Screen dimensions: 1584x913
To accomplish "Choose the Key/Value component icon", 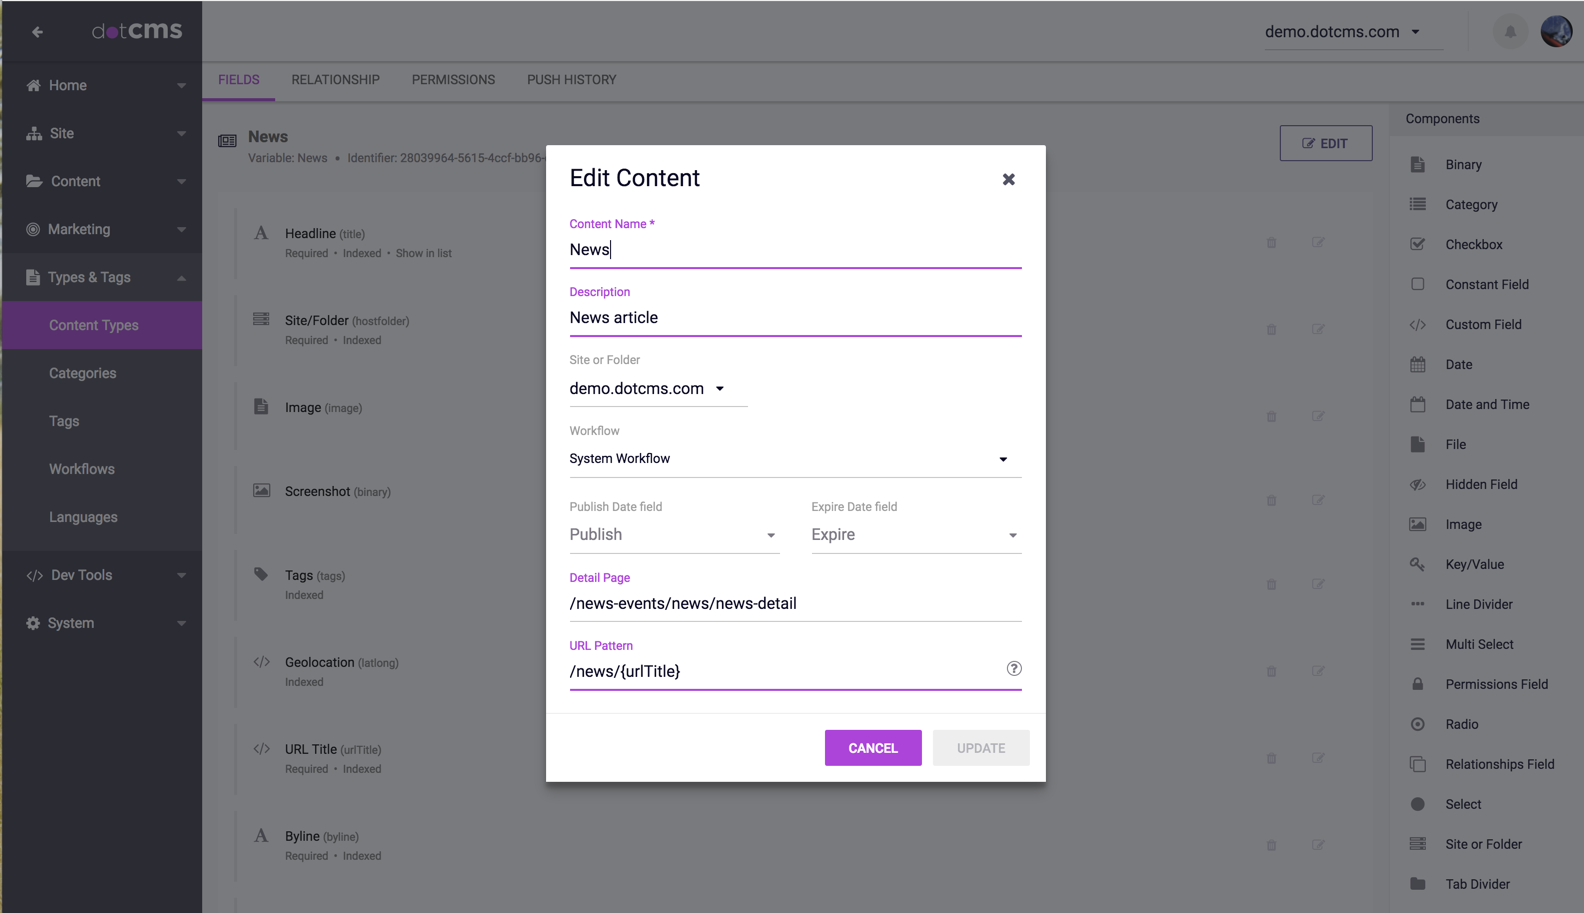I will click(1417, 564).
